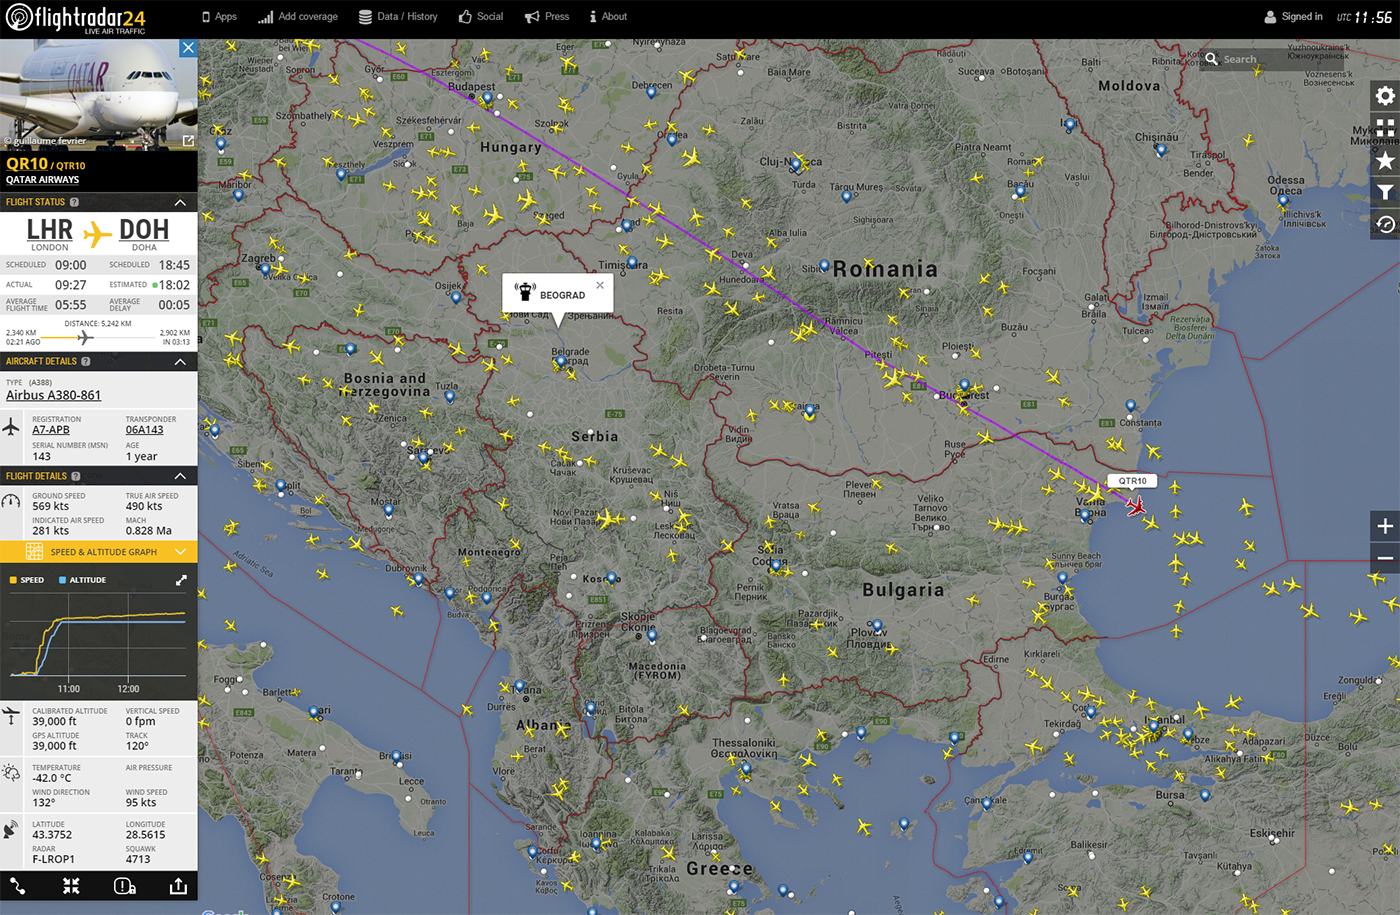Zoom out on the map
The image size is (1400, 915).
[1385, 558]
